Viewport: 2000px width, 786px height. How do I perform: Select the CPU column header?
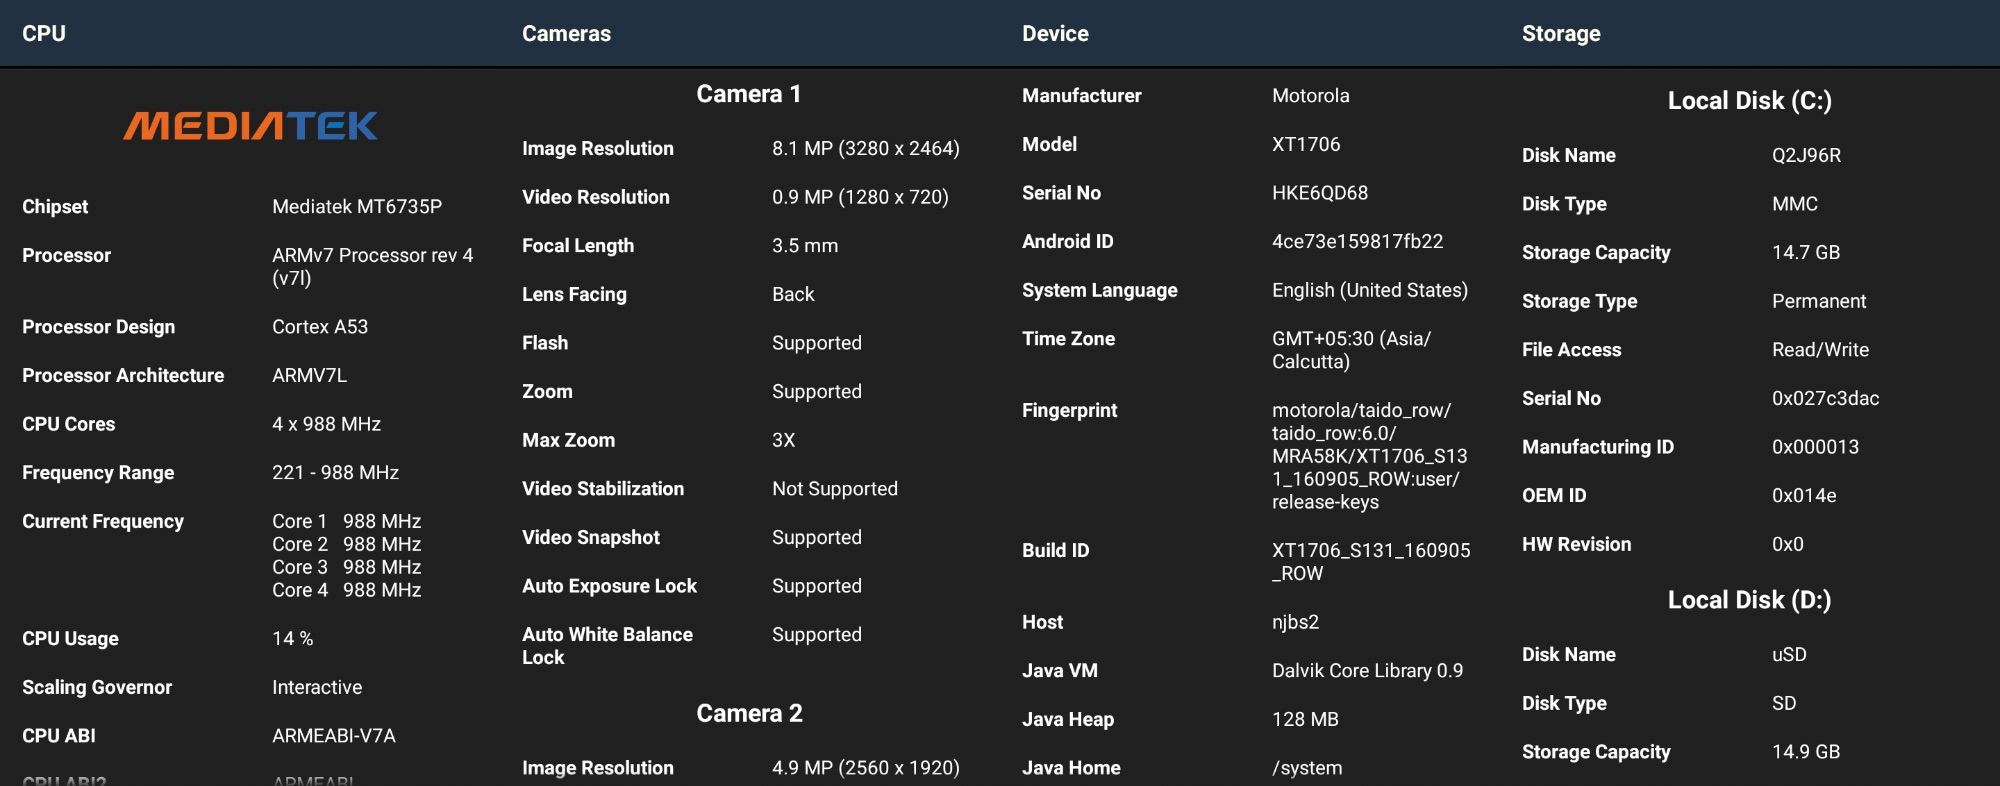point(44,33)
